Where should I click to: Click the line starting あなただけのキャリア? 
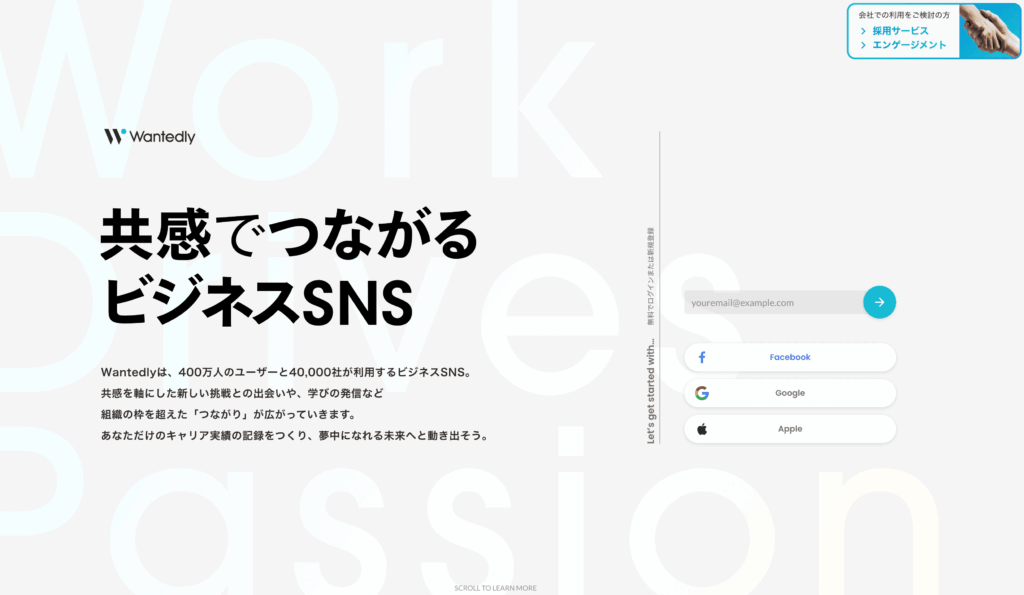(x=296, y=435)
